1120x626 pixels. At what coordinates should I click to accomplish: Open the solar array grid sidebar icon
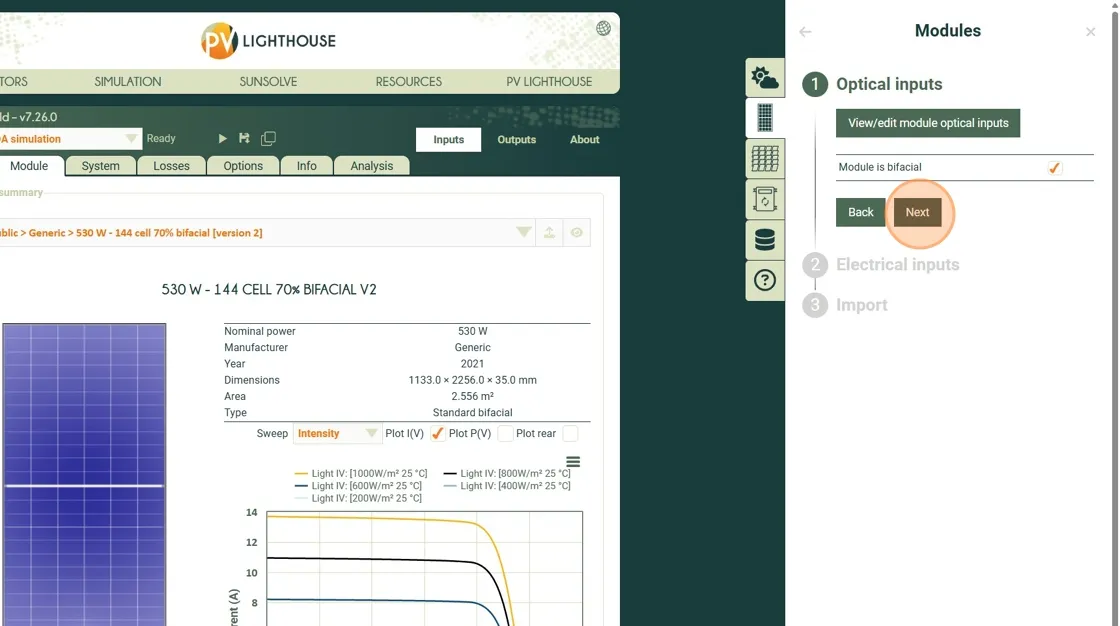pos(765,159)
